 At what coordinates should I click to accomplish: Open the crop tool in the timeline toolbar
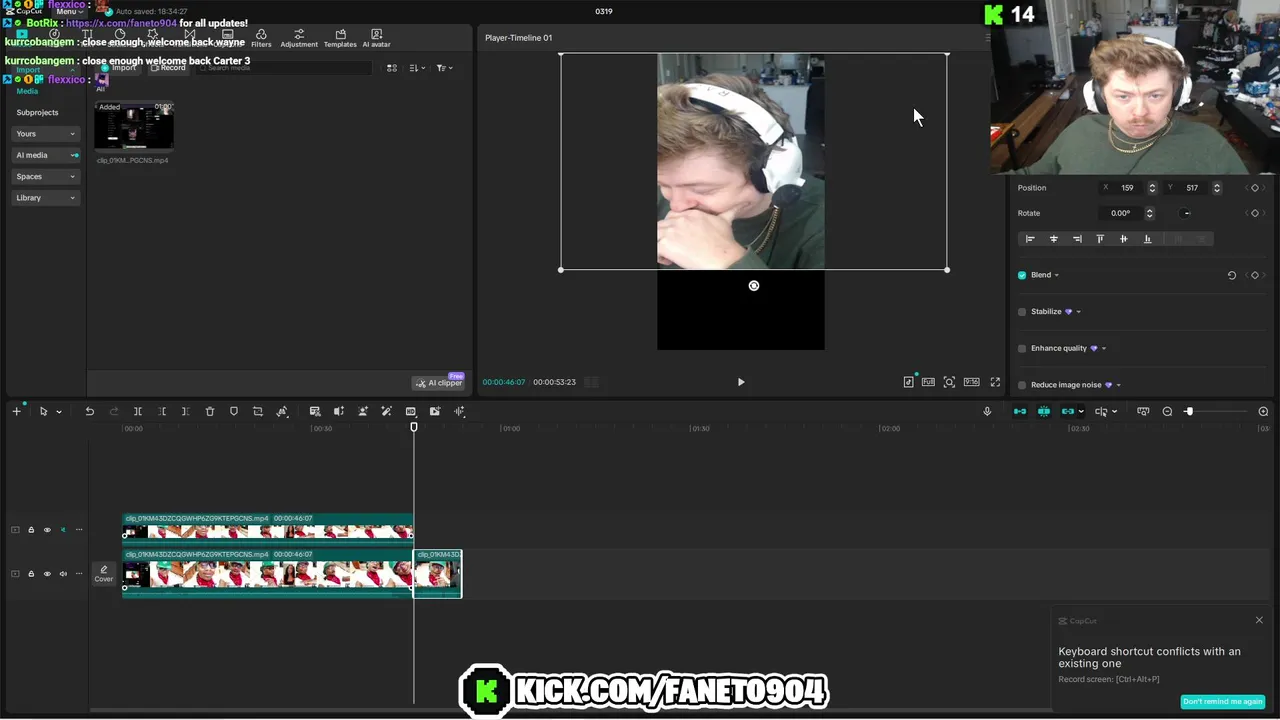pyautogui.click(x=258, y=411)
